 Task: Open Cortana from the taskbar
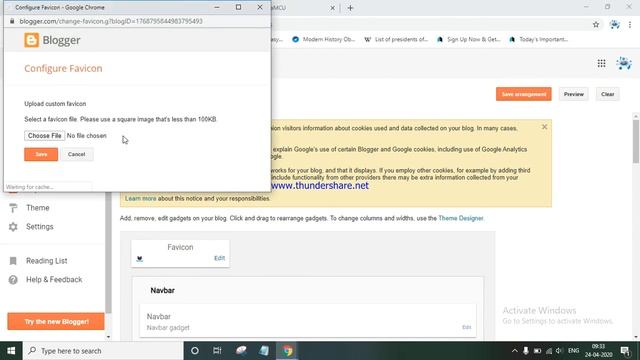tap(195, 351)
